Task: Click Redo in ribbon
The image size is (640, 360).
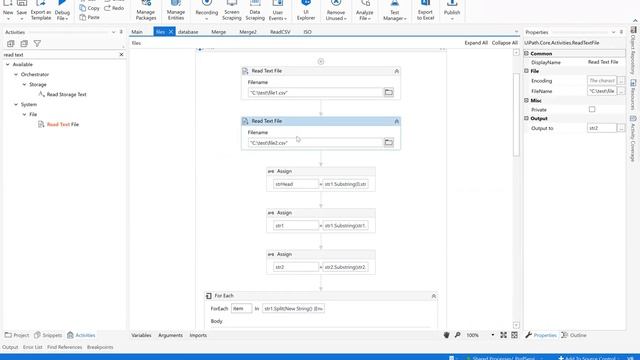Action: pyautogui.click(x=114, y=8)
